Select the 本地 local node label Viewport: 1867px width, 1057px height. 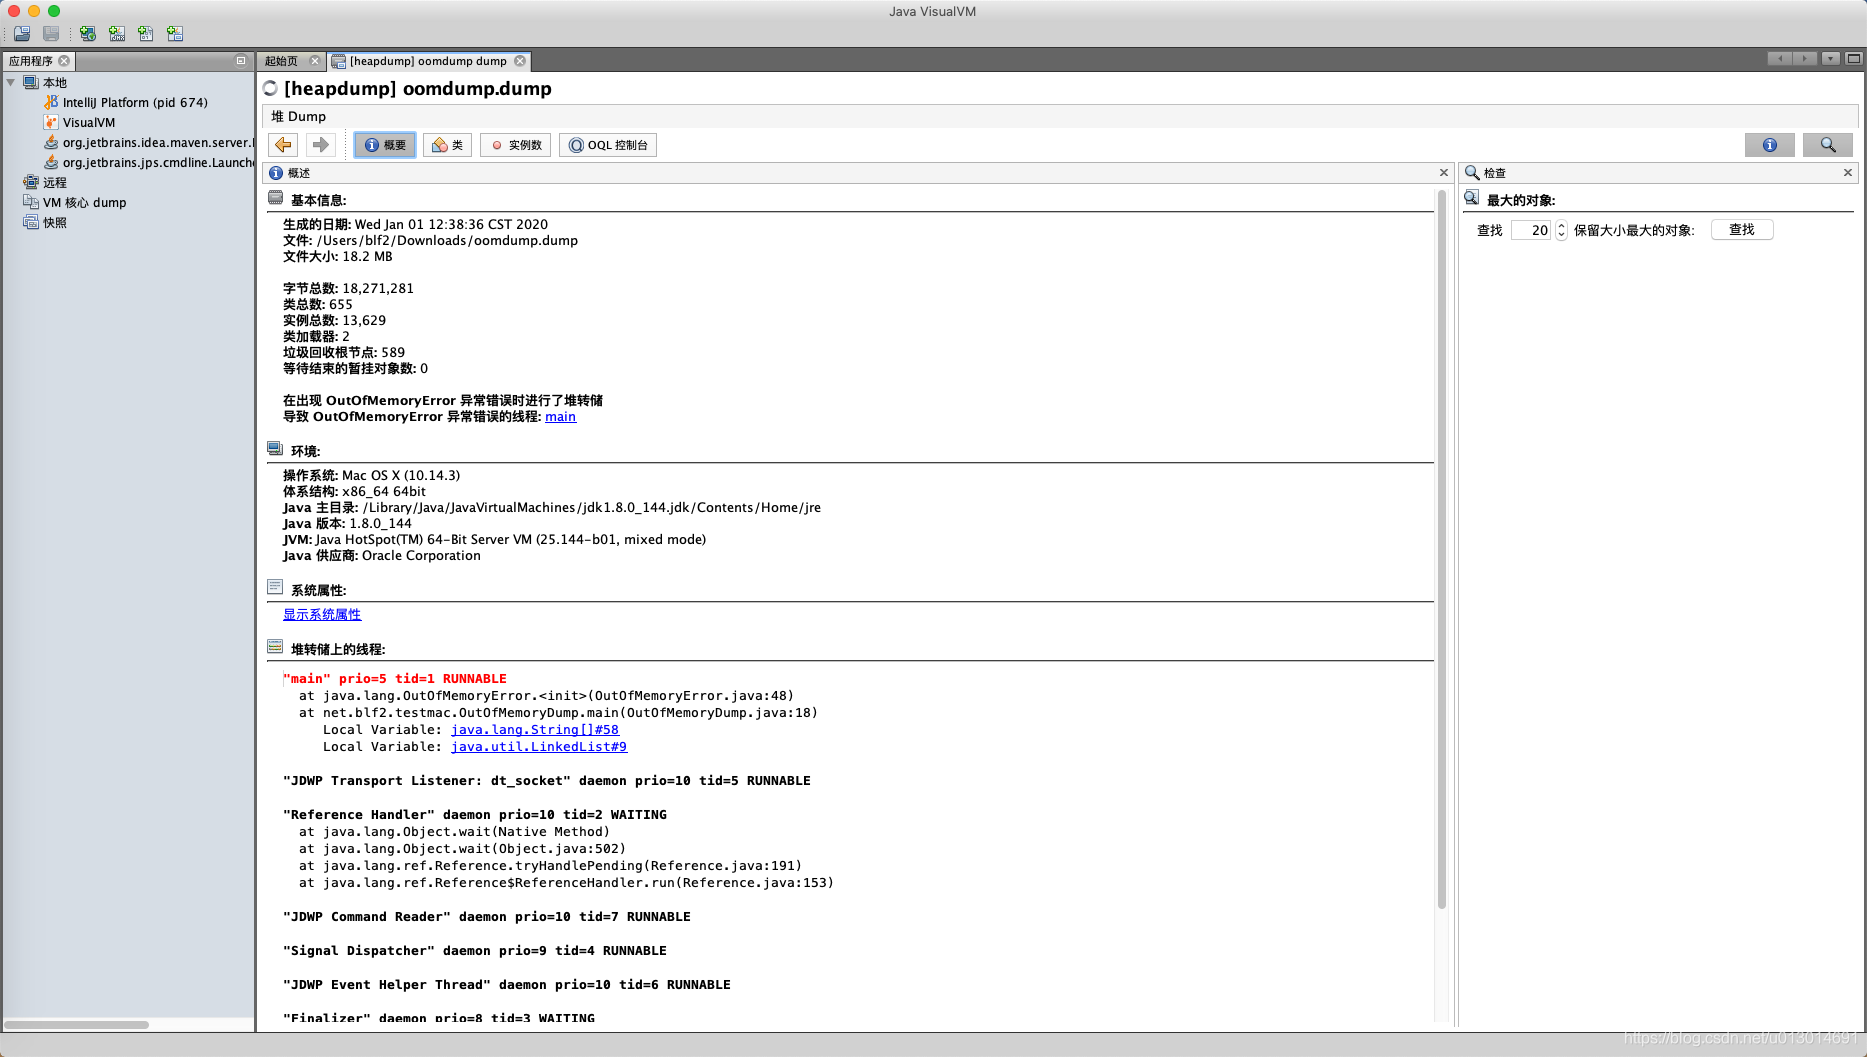pyautogui.click(x=55, y=82)
